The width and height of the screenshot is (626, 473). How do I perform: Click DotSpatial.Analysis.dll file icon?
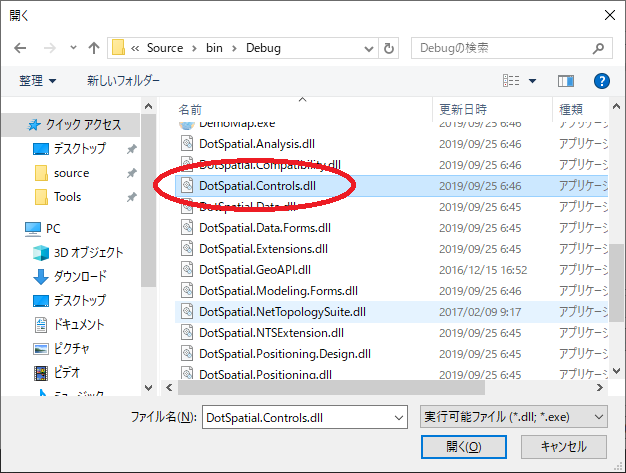pos(187,143)
